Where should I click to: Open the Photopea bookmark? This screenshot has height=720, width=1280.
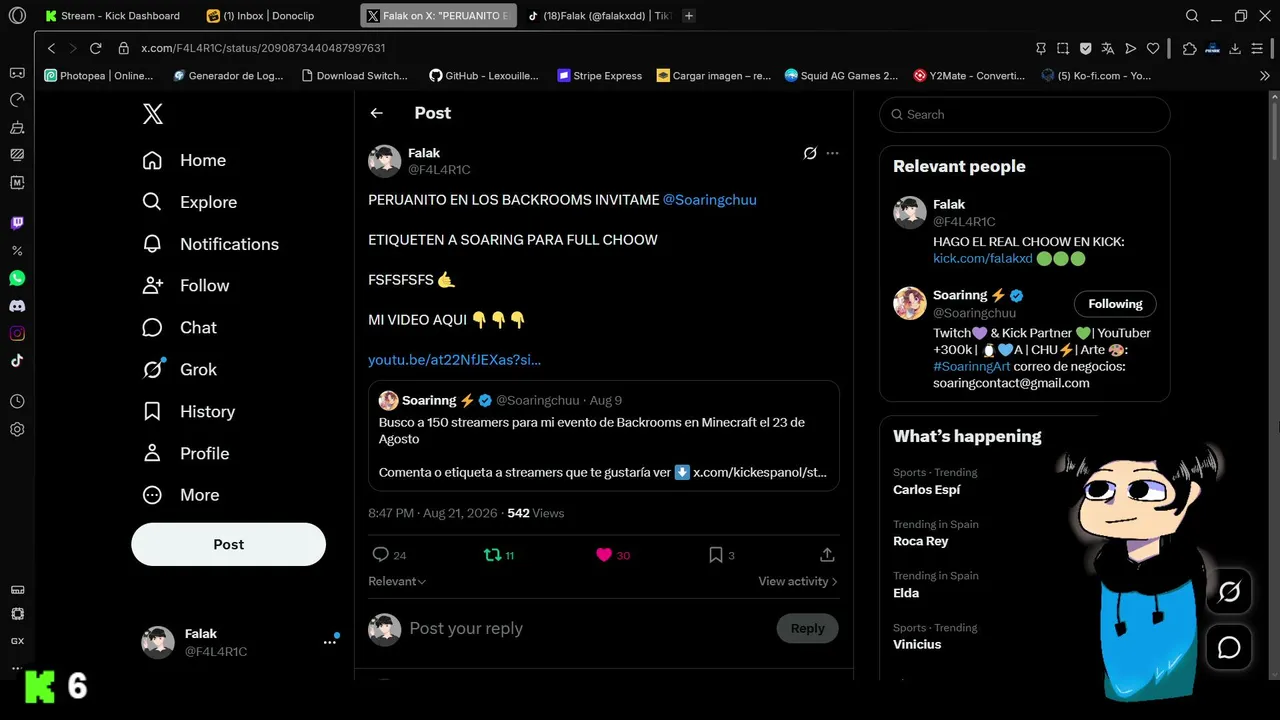pos(99,75)
